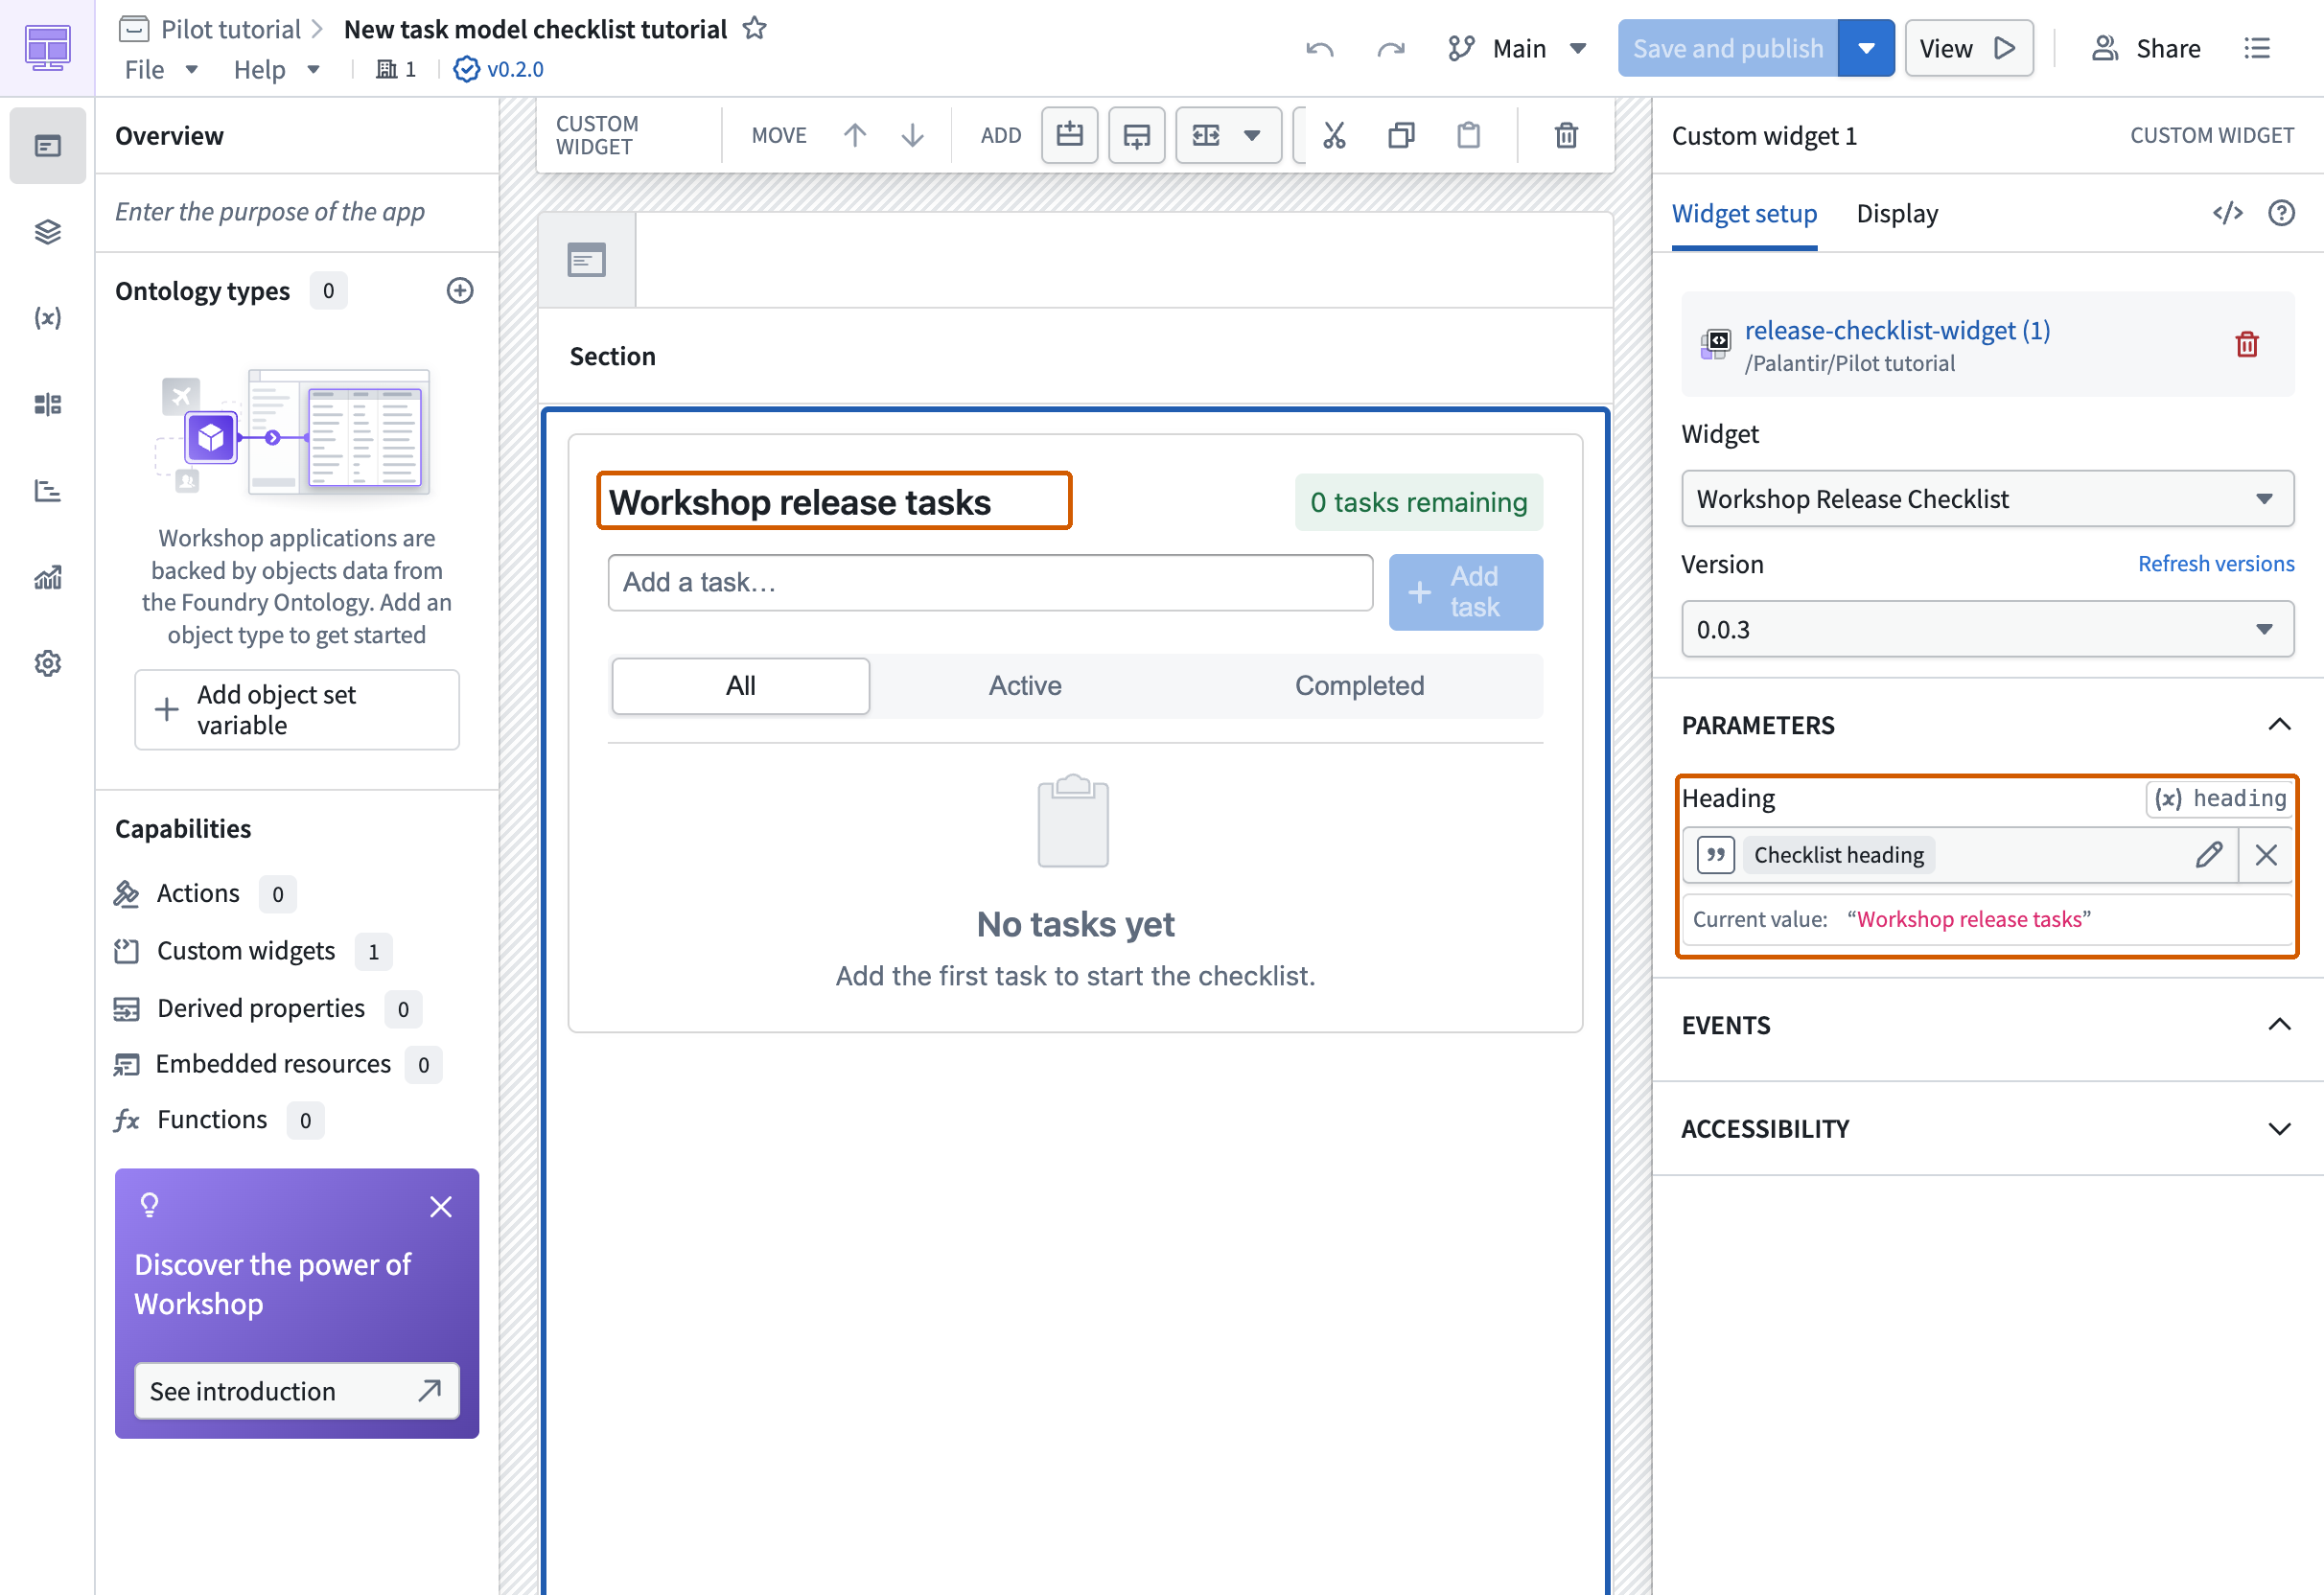Click Add task button
Screen dimensions: 2324x1595
click(x=1465, y=592)
